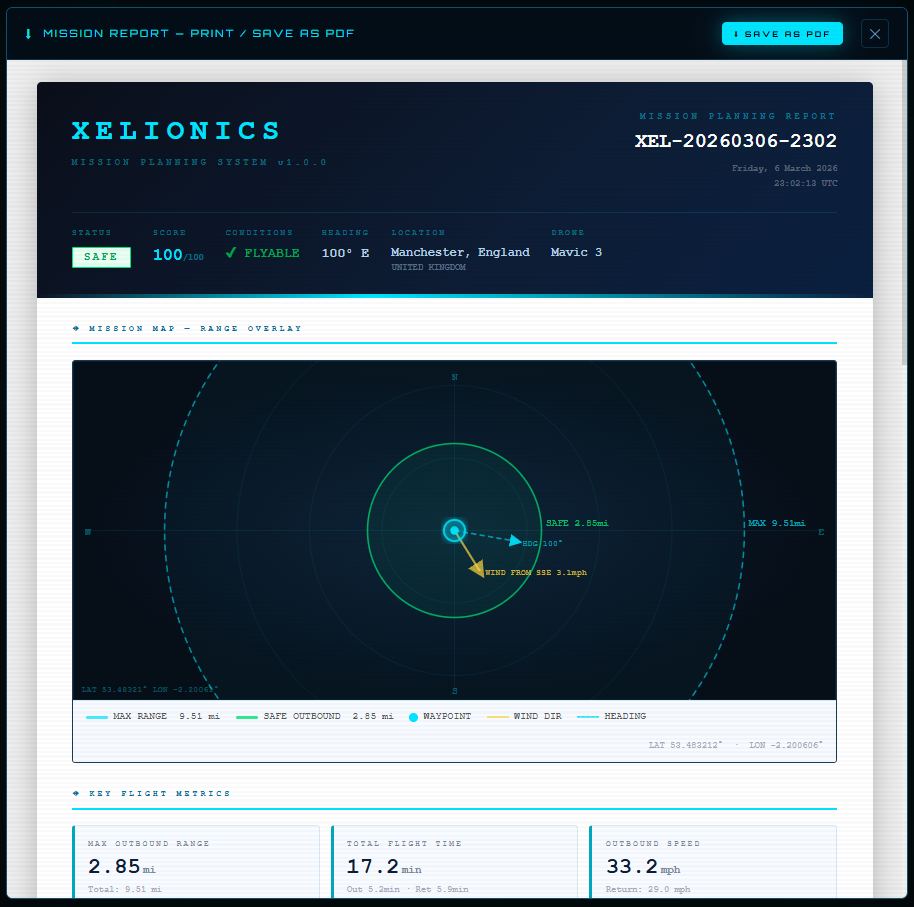Select report ID XEL-20260306-2302
This screenshot has height=907, width=914.
[736, 140]
